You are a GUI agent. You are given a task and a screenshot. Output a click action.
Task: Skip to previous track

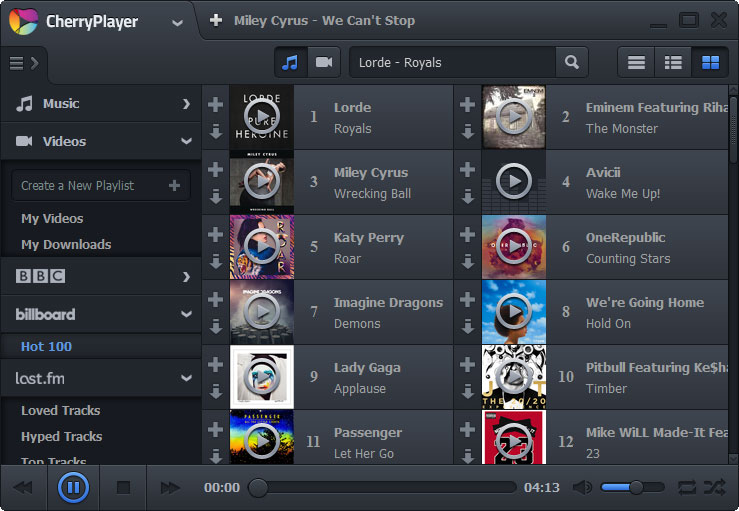(x=23, y=487)
